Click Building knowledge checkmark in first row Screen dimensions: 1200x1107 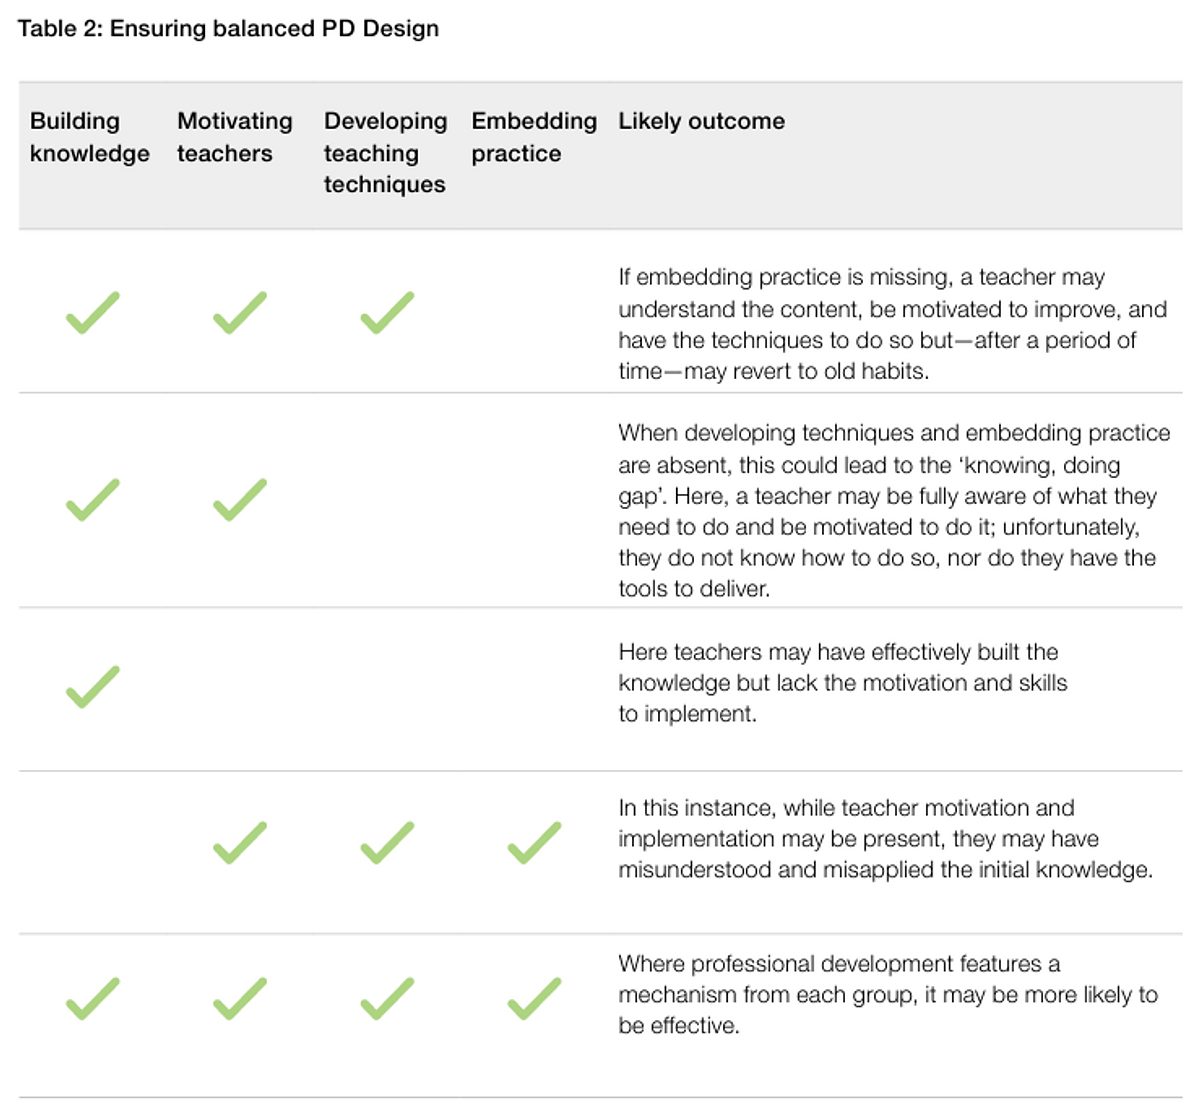pyautogui.click(x=92, y=313)
